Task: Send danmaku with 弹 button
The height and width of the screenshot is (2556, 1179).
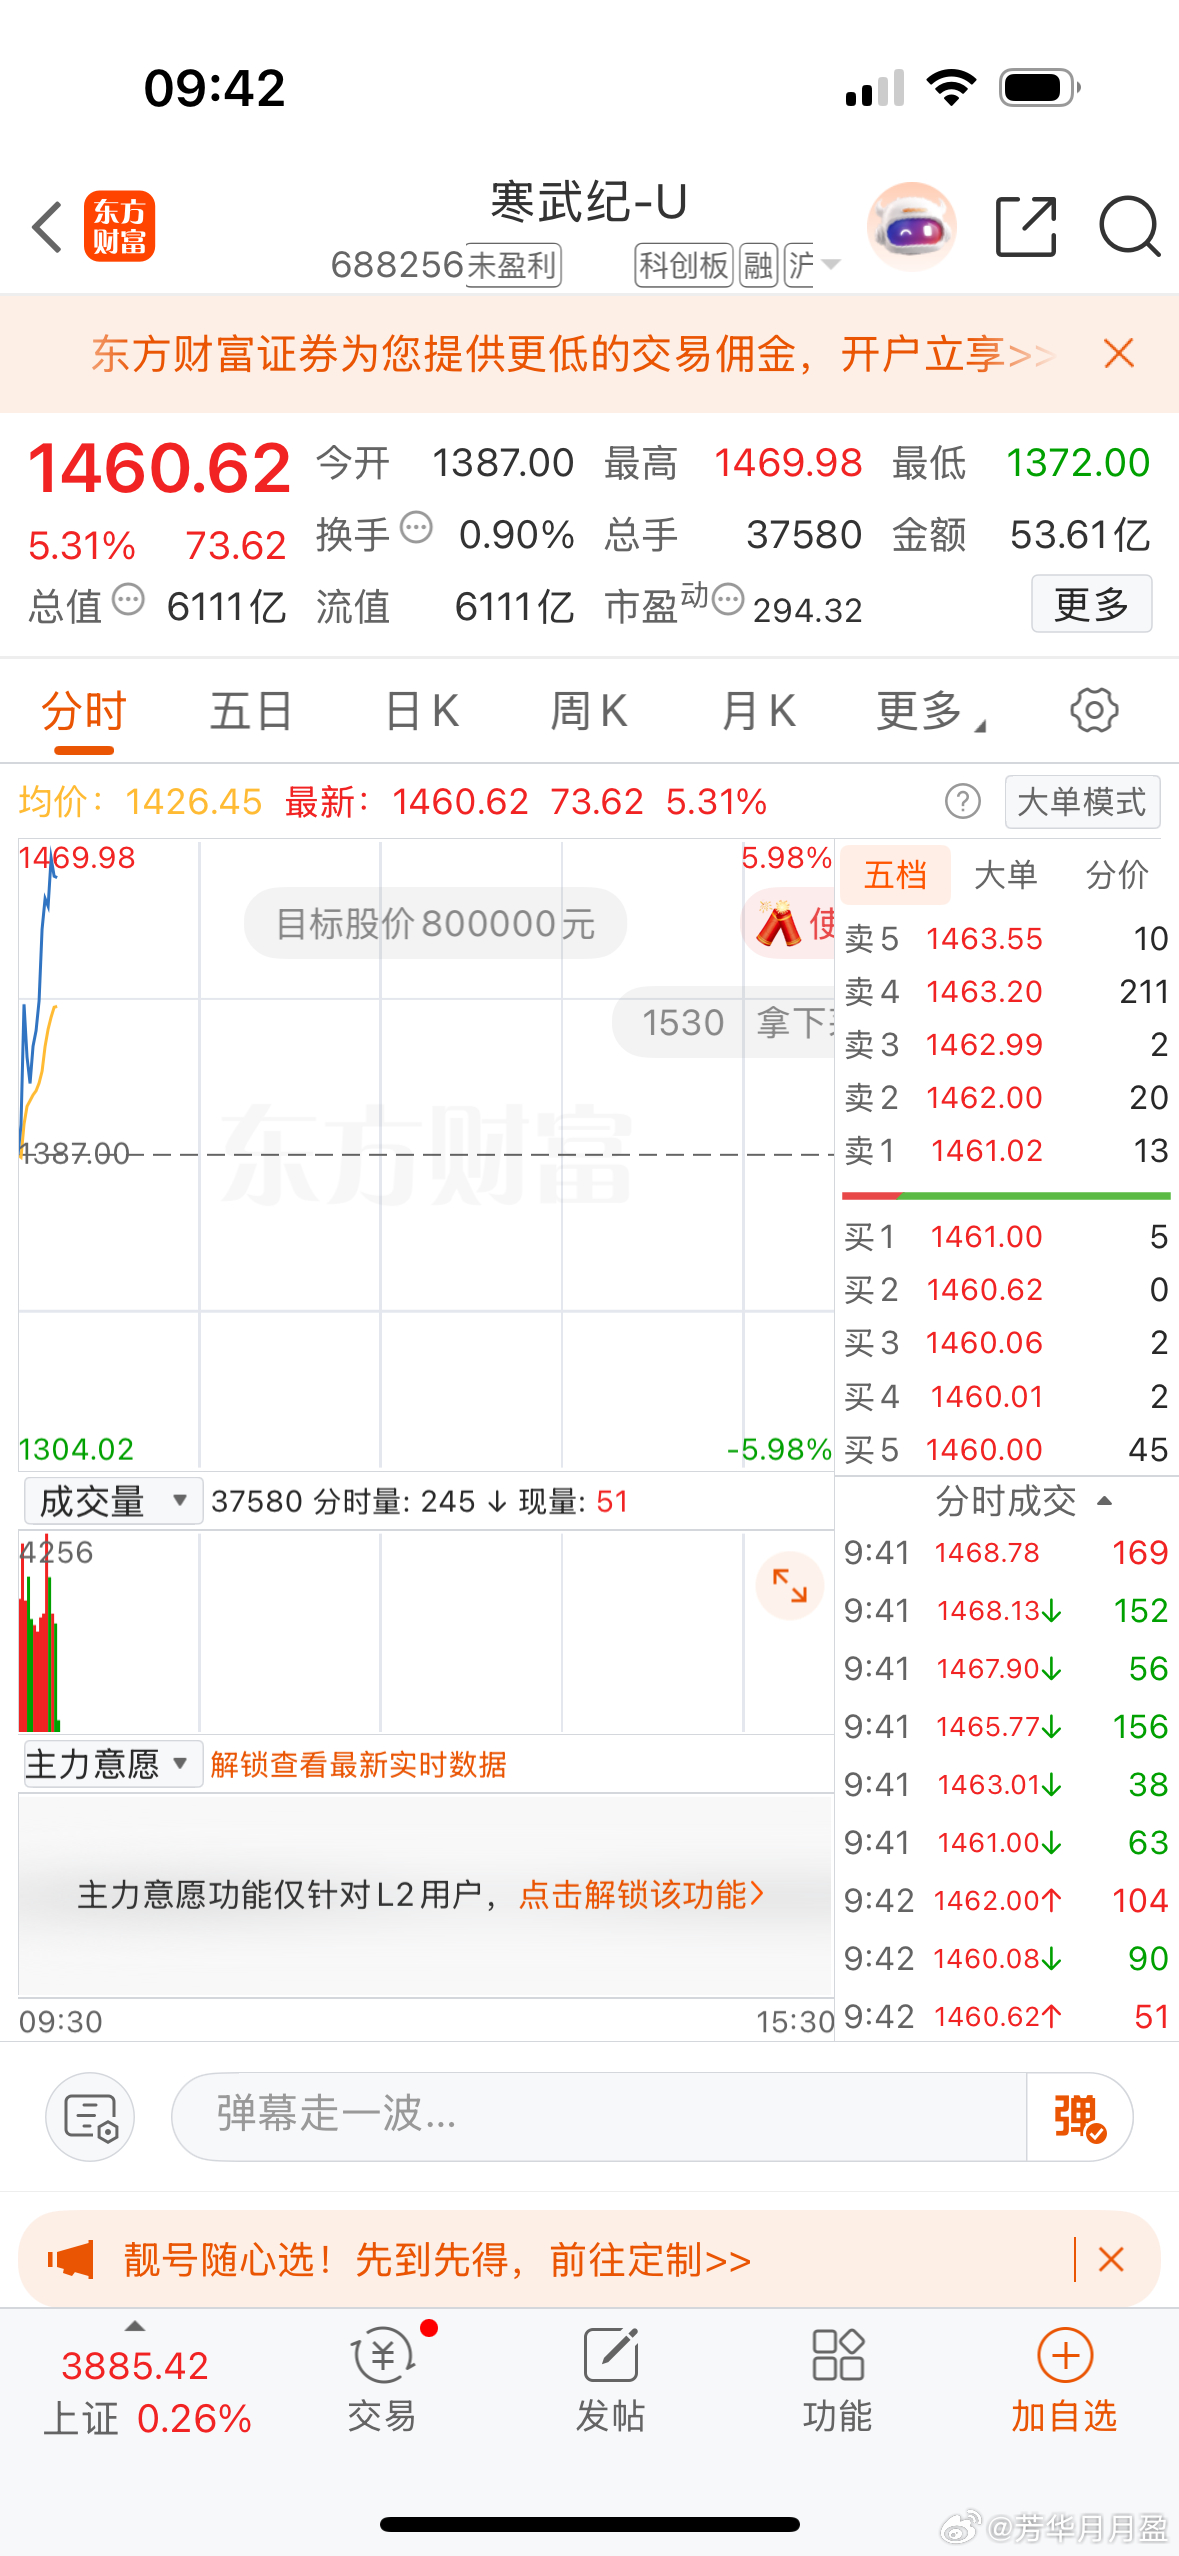Action: [1079, 2117]
